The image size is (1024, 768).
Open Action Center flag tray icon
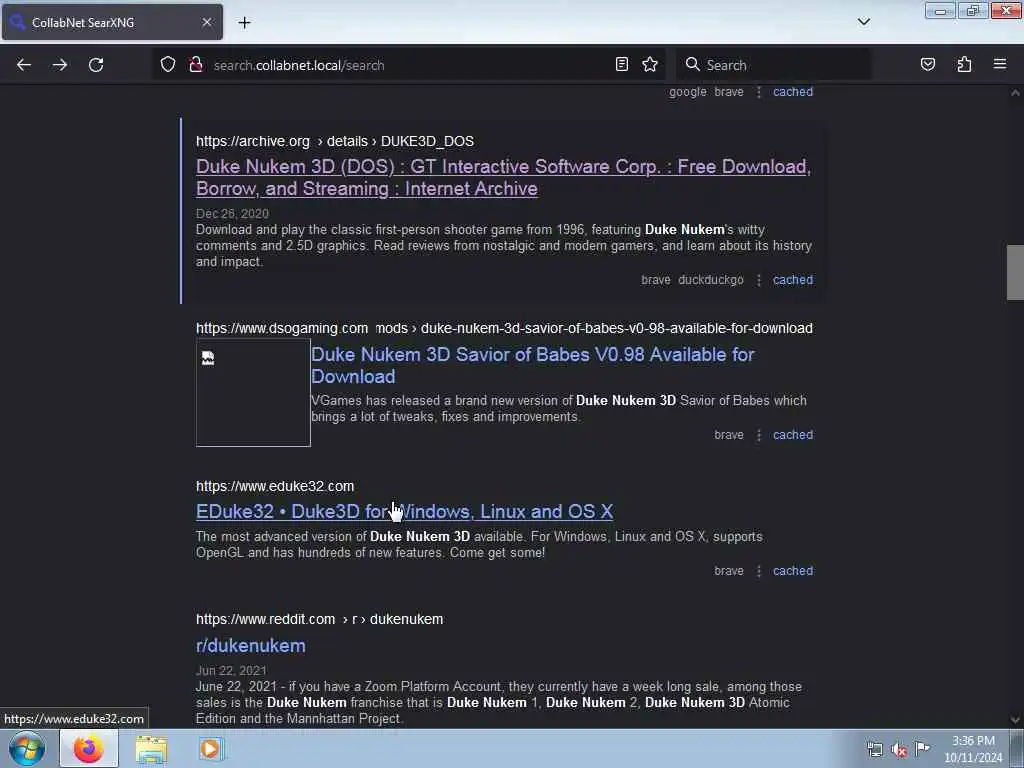[922, 748]
